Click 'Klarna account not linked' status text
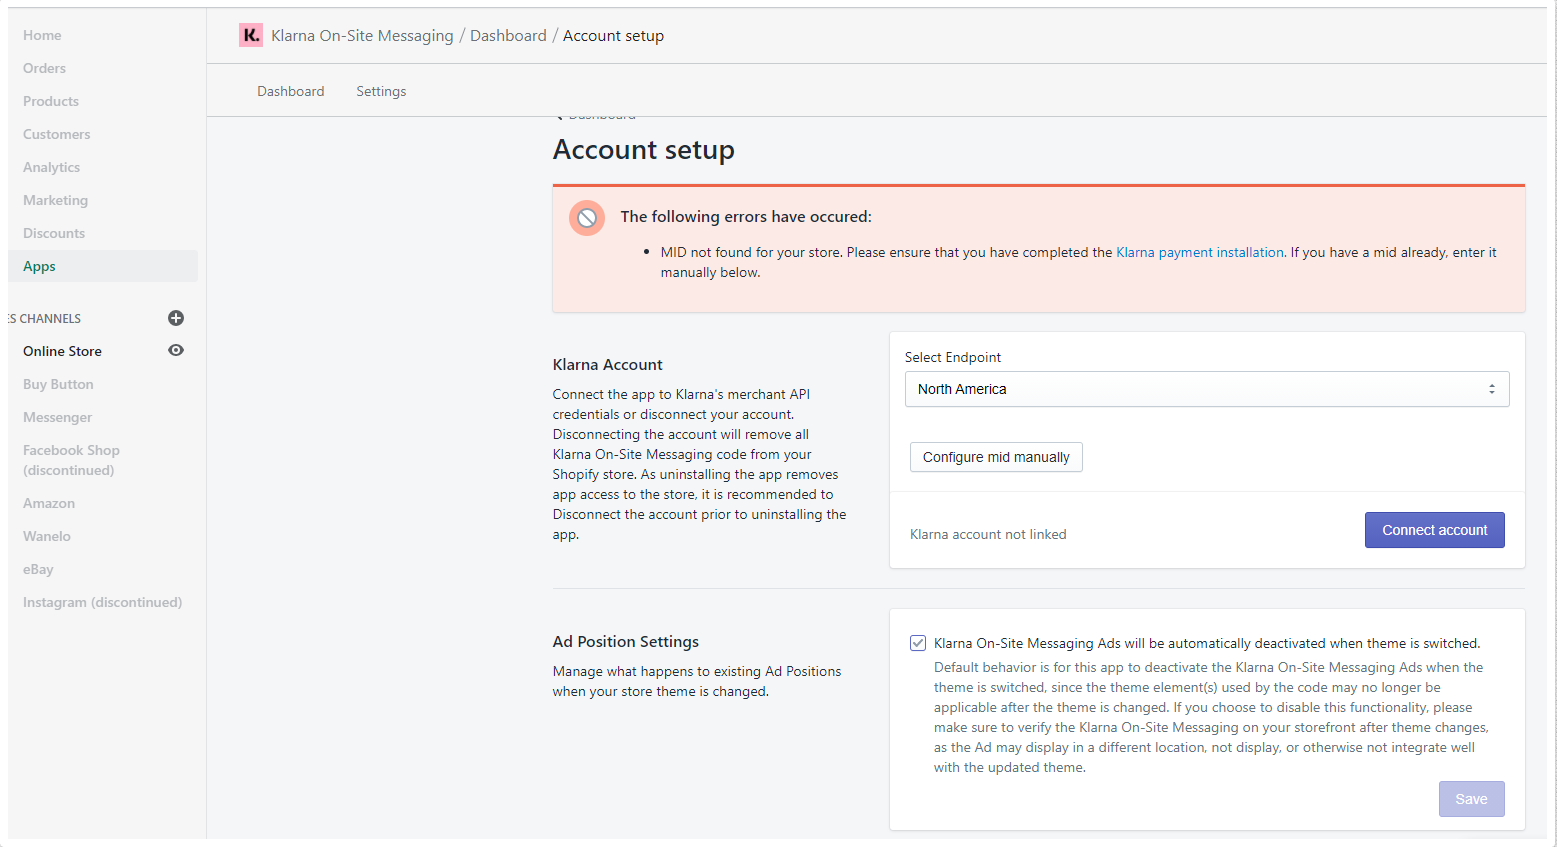This screenshot has height=847, width=1557. [x=988, y=534]
